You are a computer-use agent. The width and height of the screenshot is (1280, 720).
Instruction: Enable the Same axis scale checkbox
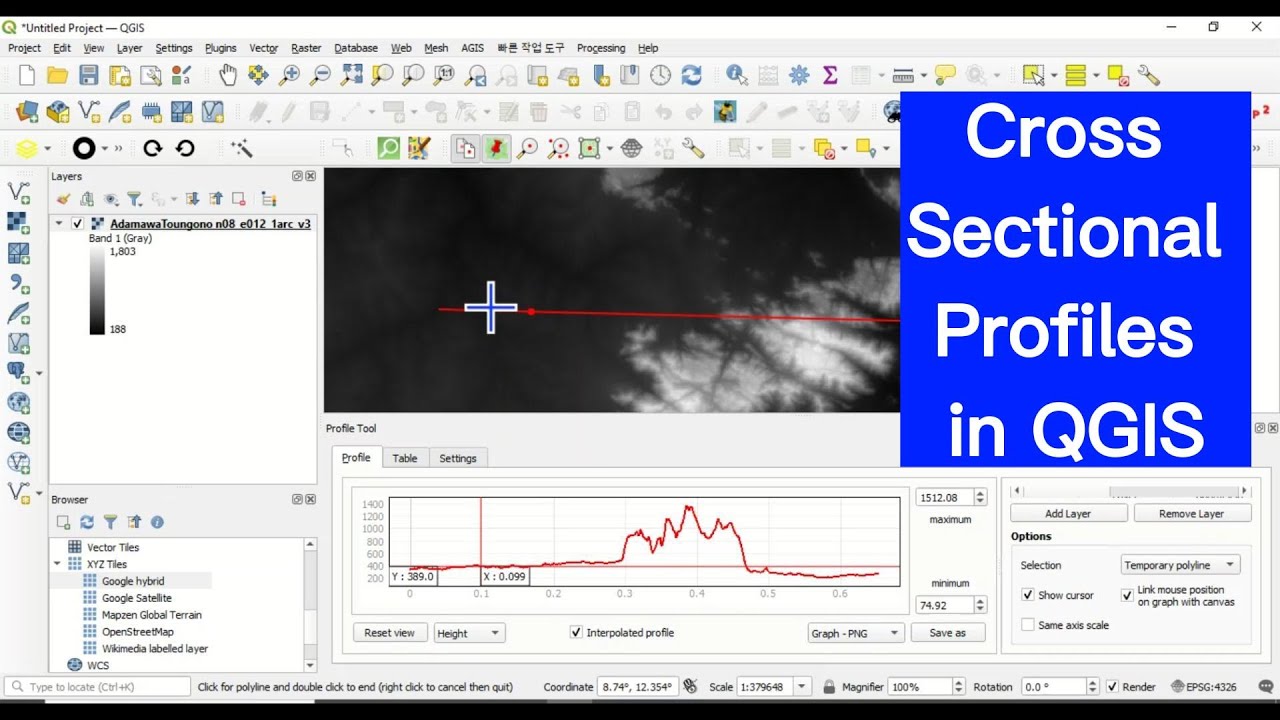(1028, 625)
